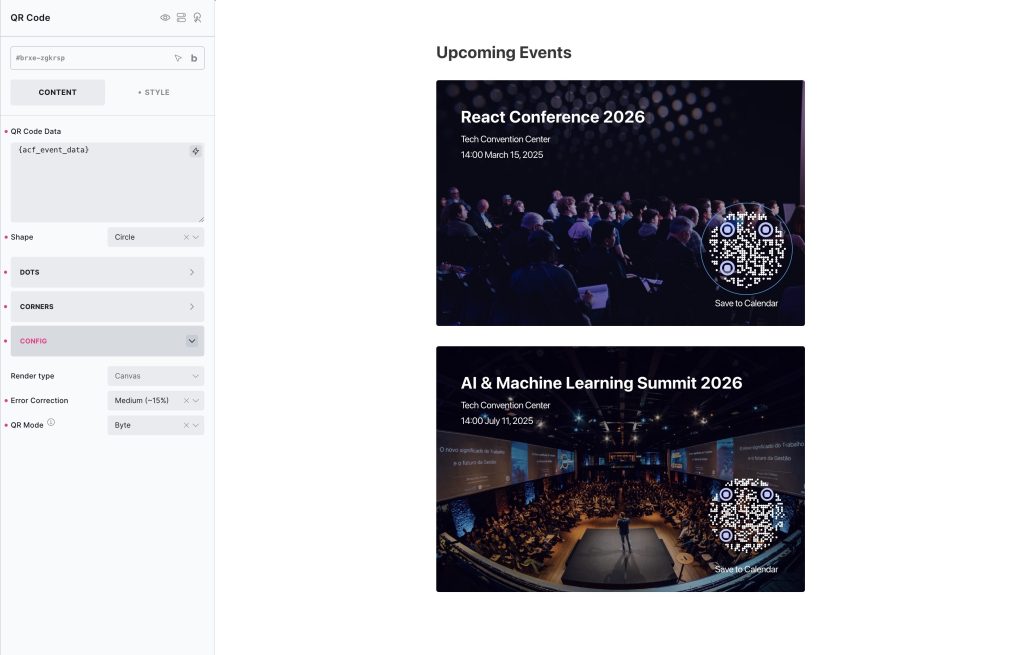Click the layout rows icon in panel header
This screenshot has height=655, width=1024.
(181, 18)
